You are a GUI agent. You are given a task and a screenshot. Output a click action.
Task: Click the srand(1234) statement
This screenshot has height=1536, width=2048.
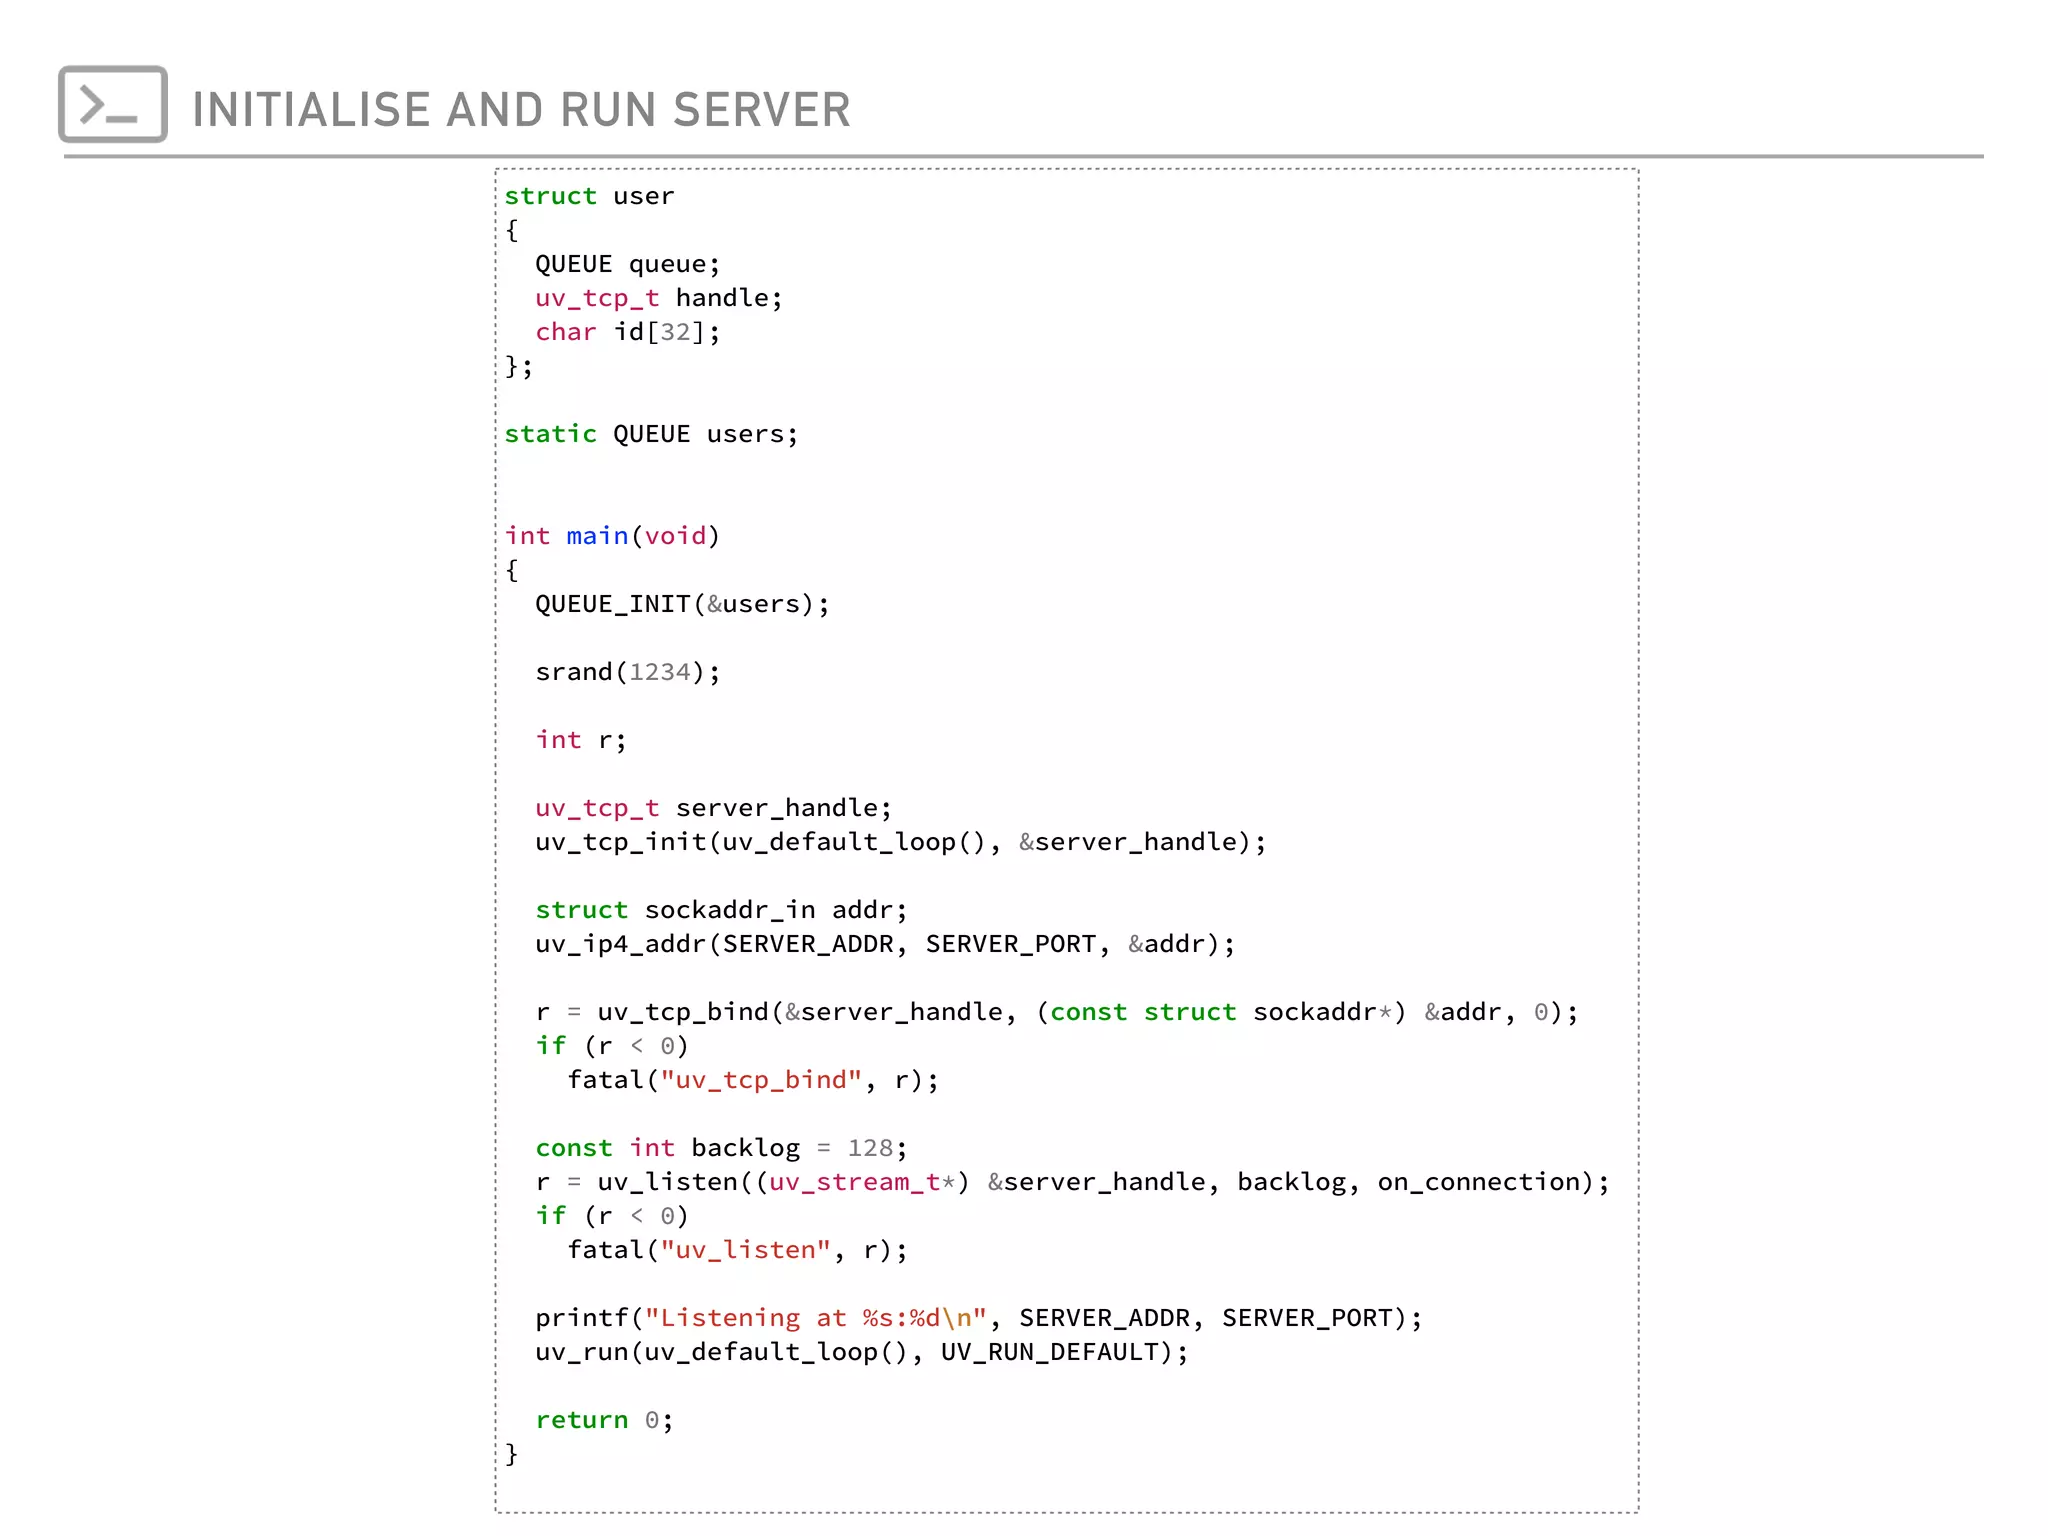[627, 672]
